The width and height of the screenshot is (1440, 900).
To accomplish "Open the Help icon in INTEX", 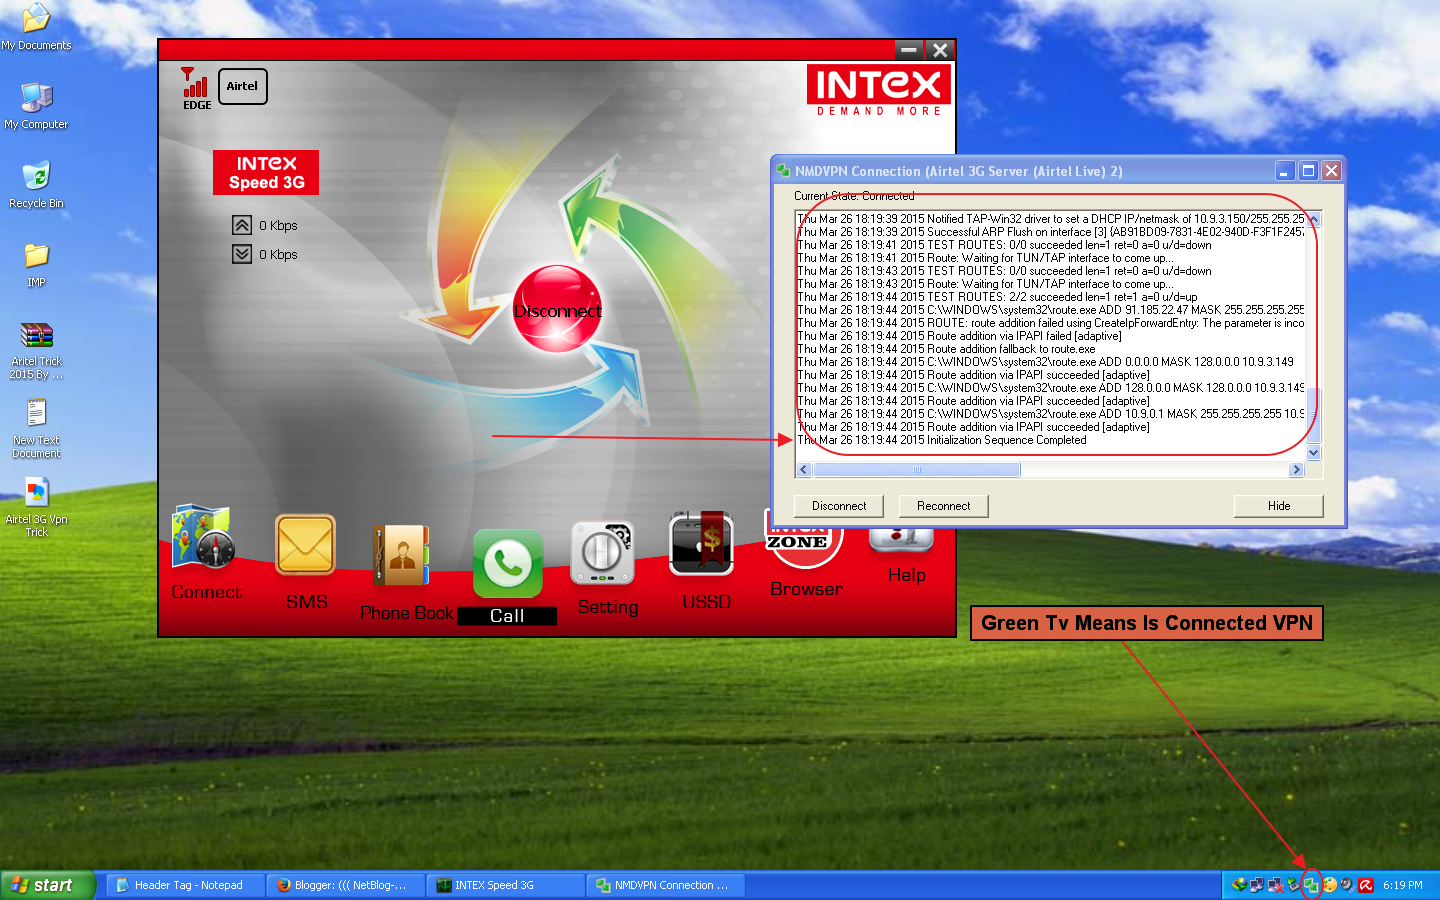I will [x=902, y=541].
